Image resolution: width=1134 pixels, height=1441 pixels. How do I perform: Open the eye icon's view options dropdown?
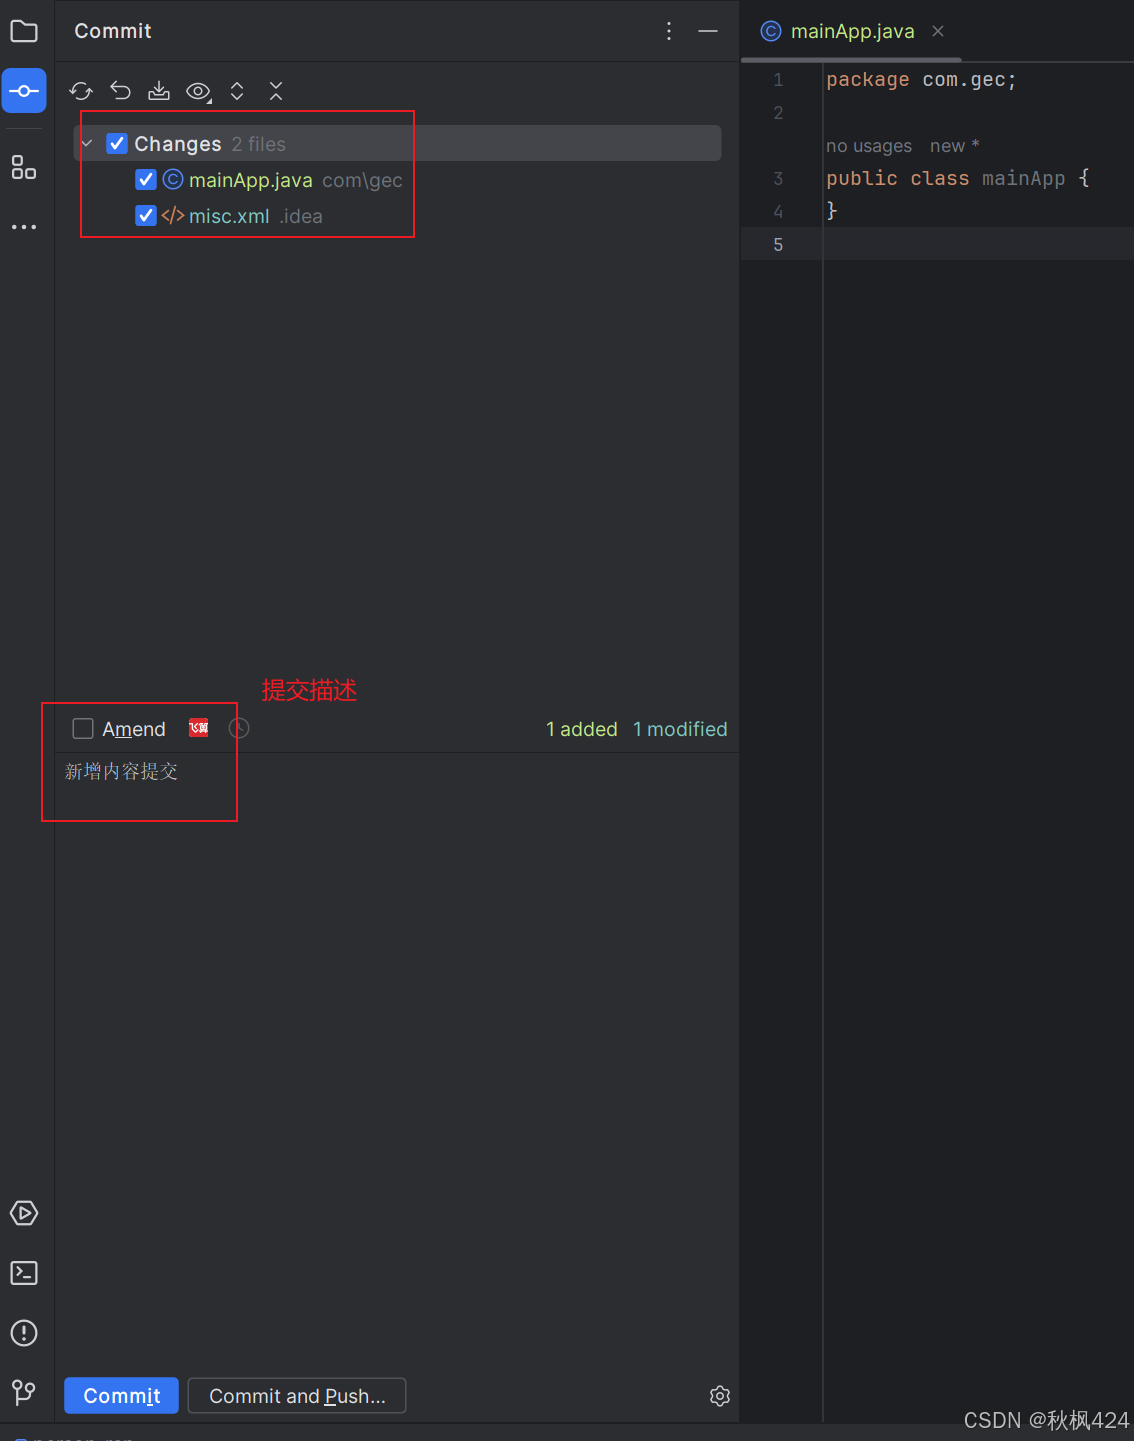click(198, 91)
